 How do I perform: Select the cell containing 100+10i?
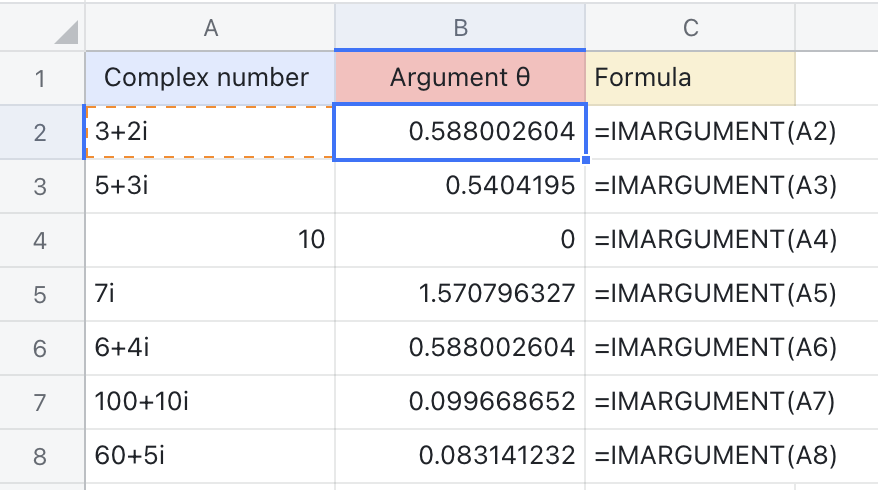pyautogui.click(x=210, y=402)
